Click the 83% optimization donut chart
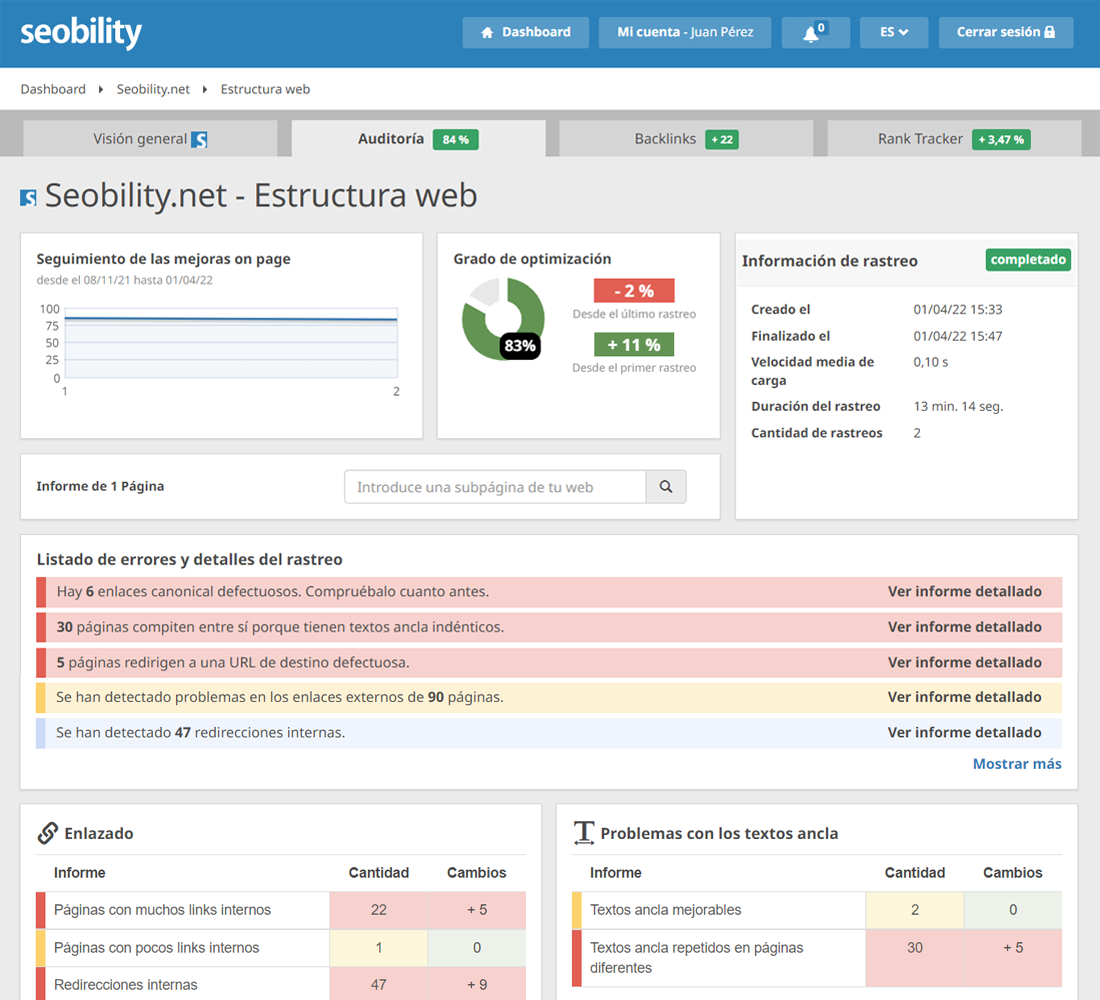 (502, 319)
